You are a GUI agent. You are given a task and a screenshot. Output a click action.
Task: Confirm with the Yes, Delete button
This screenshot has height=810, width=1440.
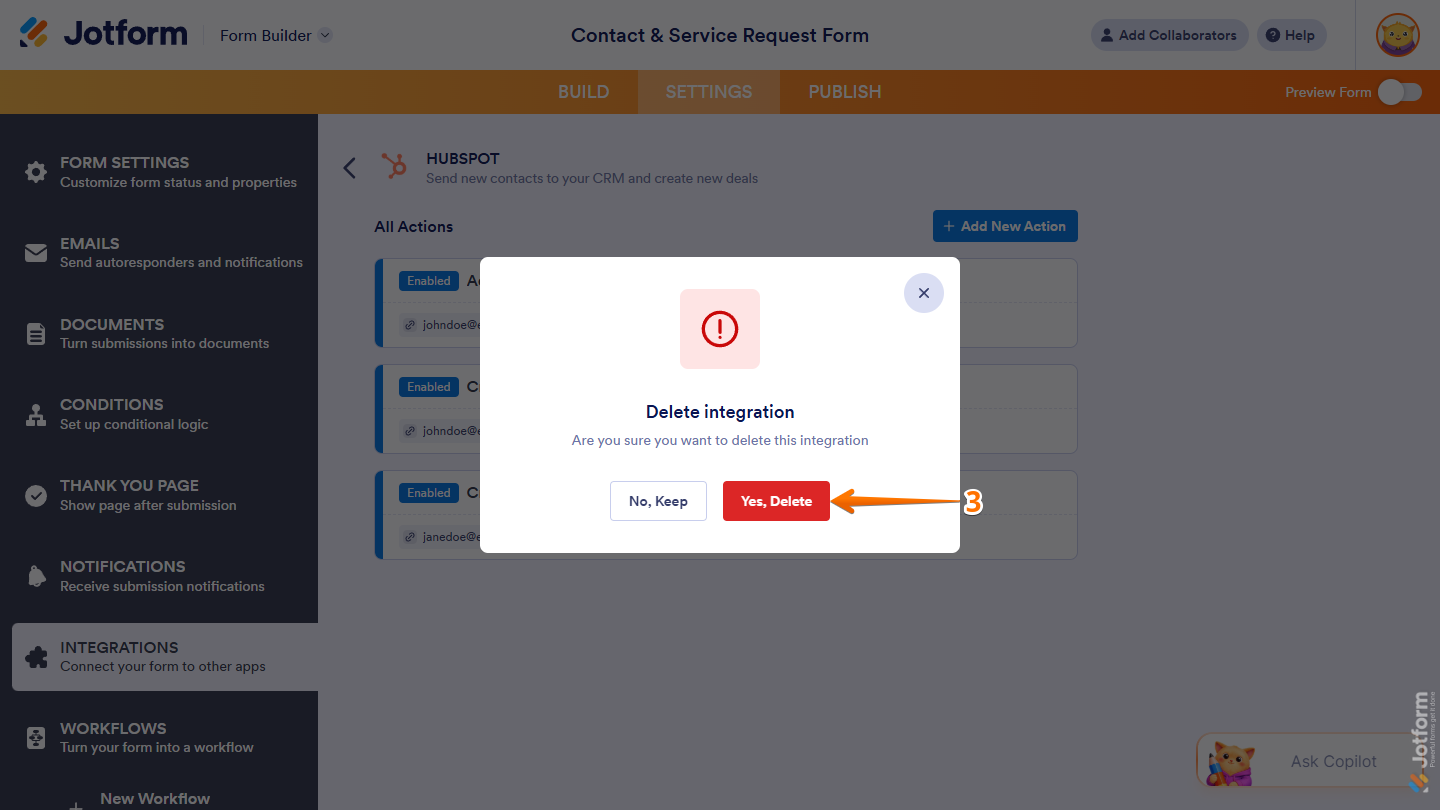tap(776, 501)
